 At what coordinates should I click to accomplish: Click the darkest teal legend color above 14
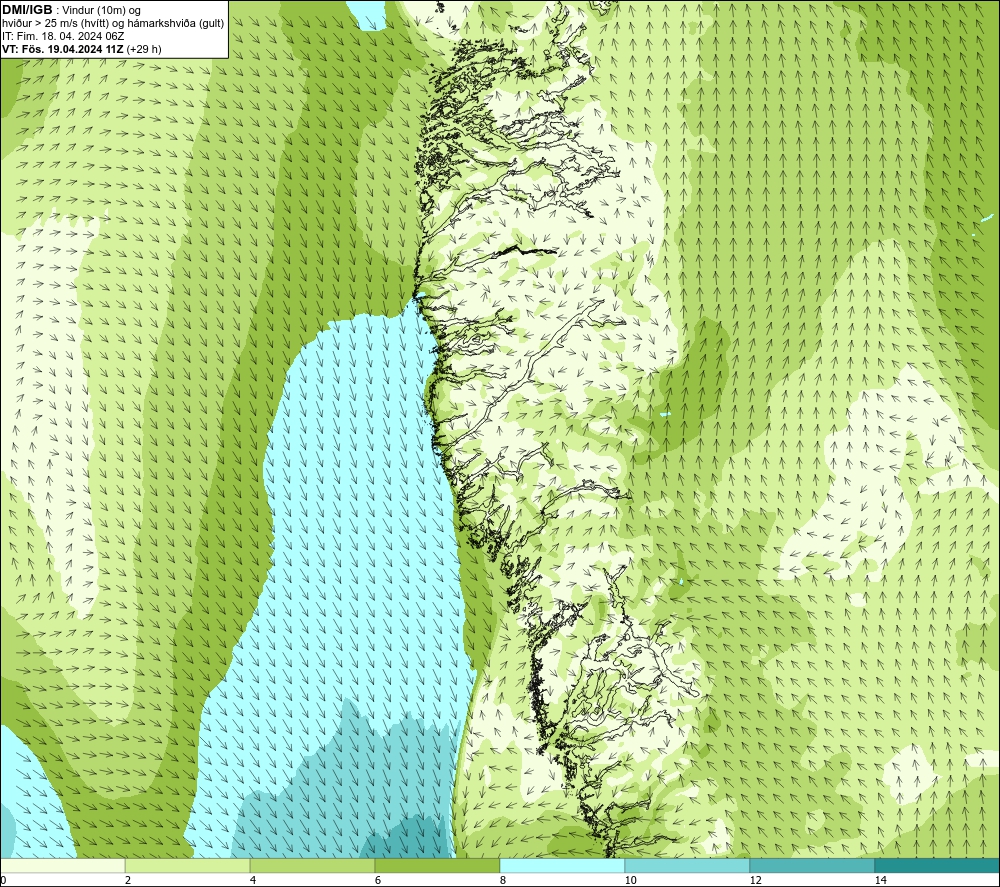pos(937,866)
